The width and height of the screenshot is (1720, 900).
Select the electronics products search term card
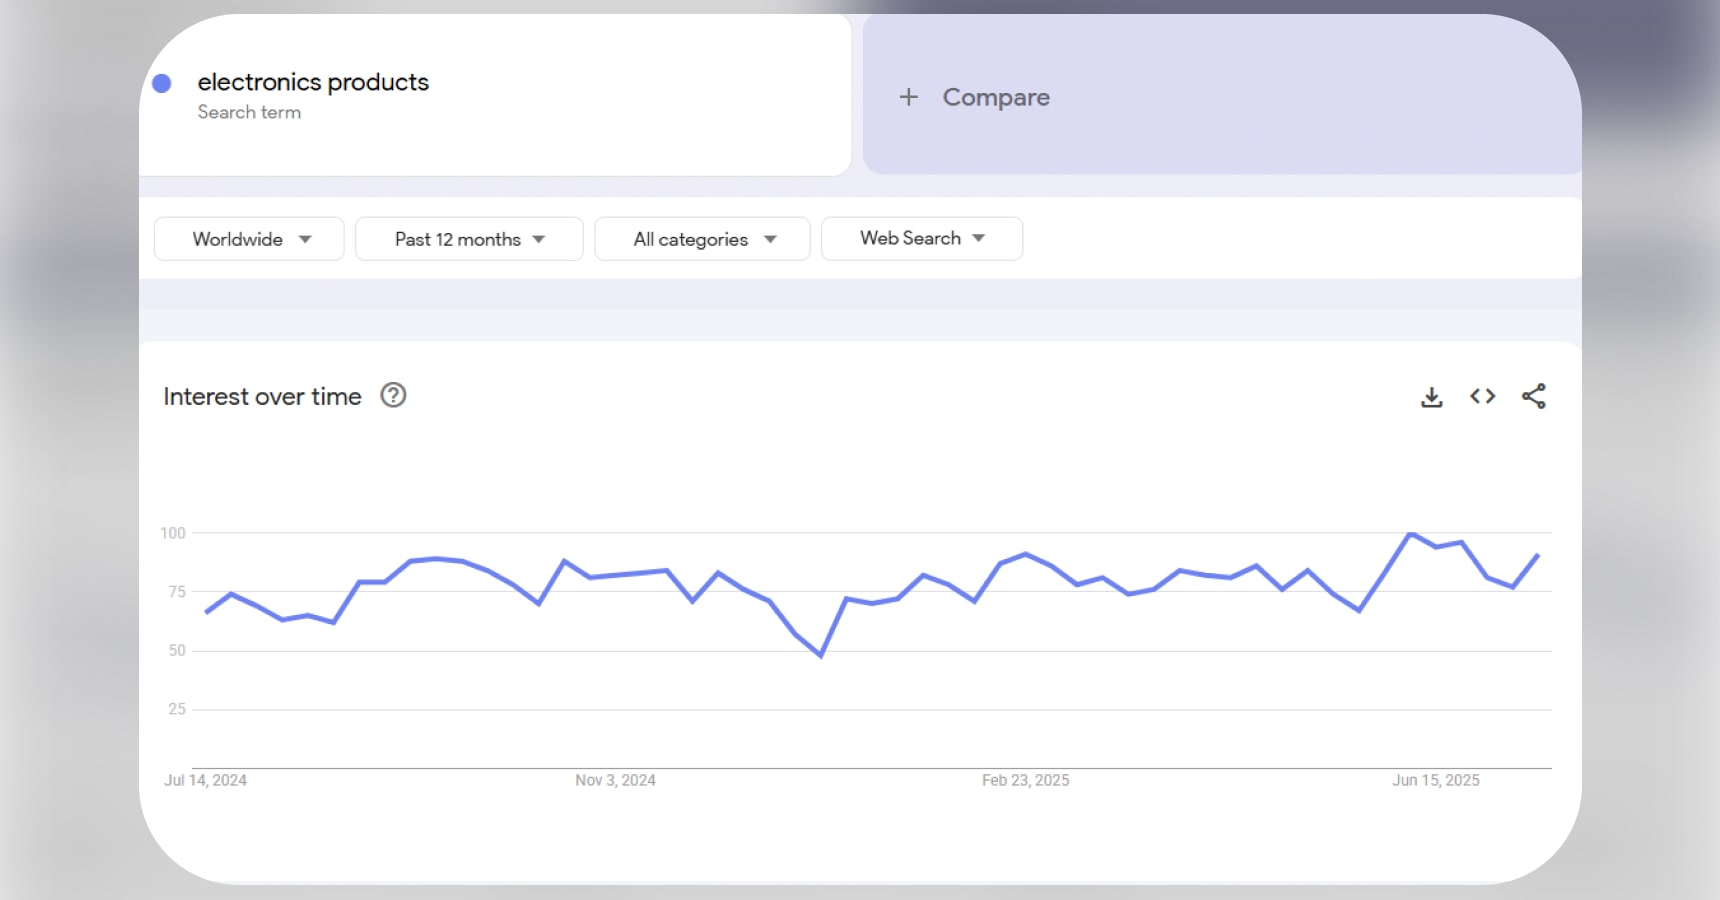[x=313, y=82]
